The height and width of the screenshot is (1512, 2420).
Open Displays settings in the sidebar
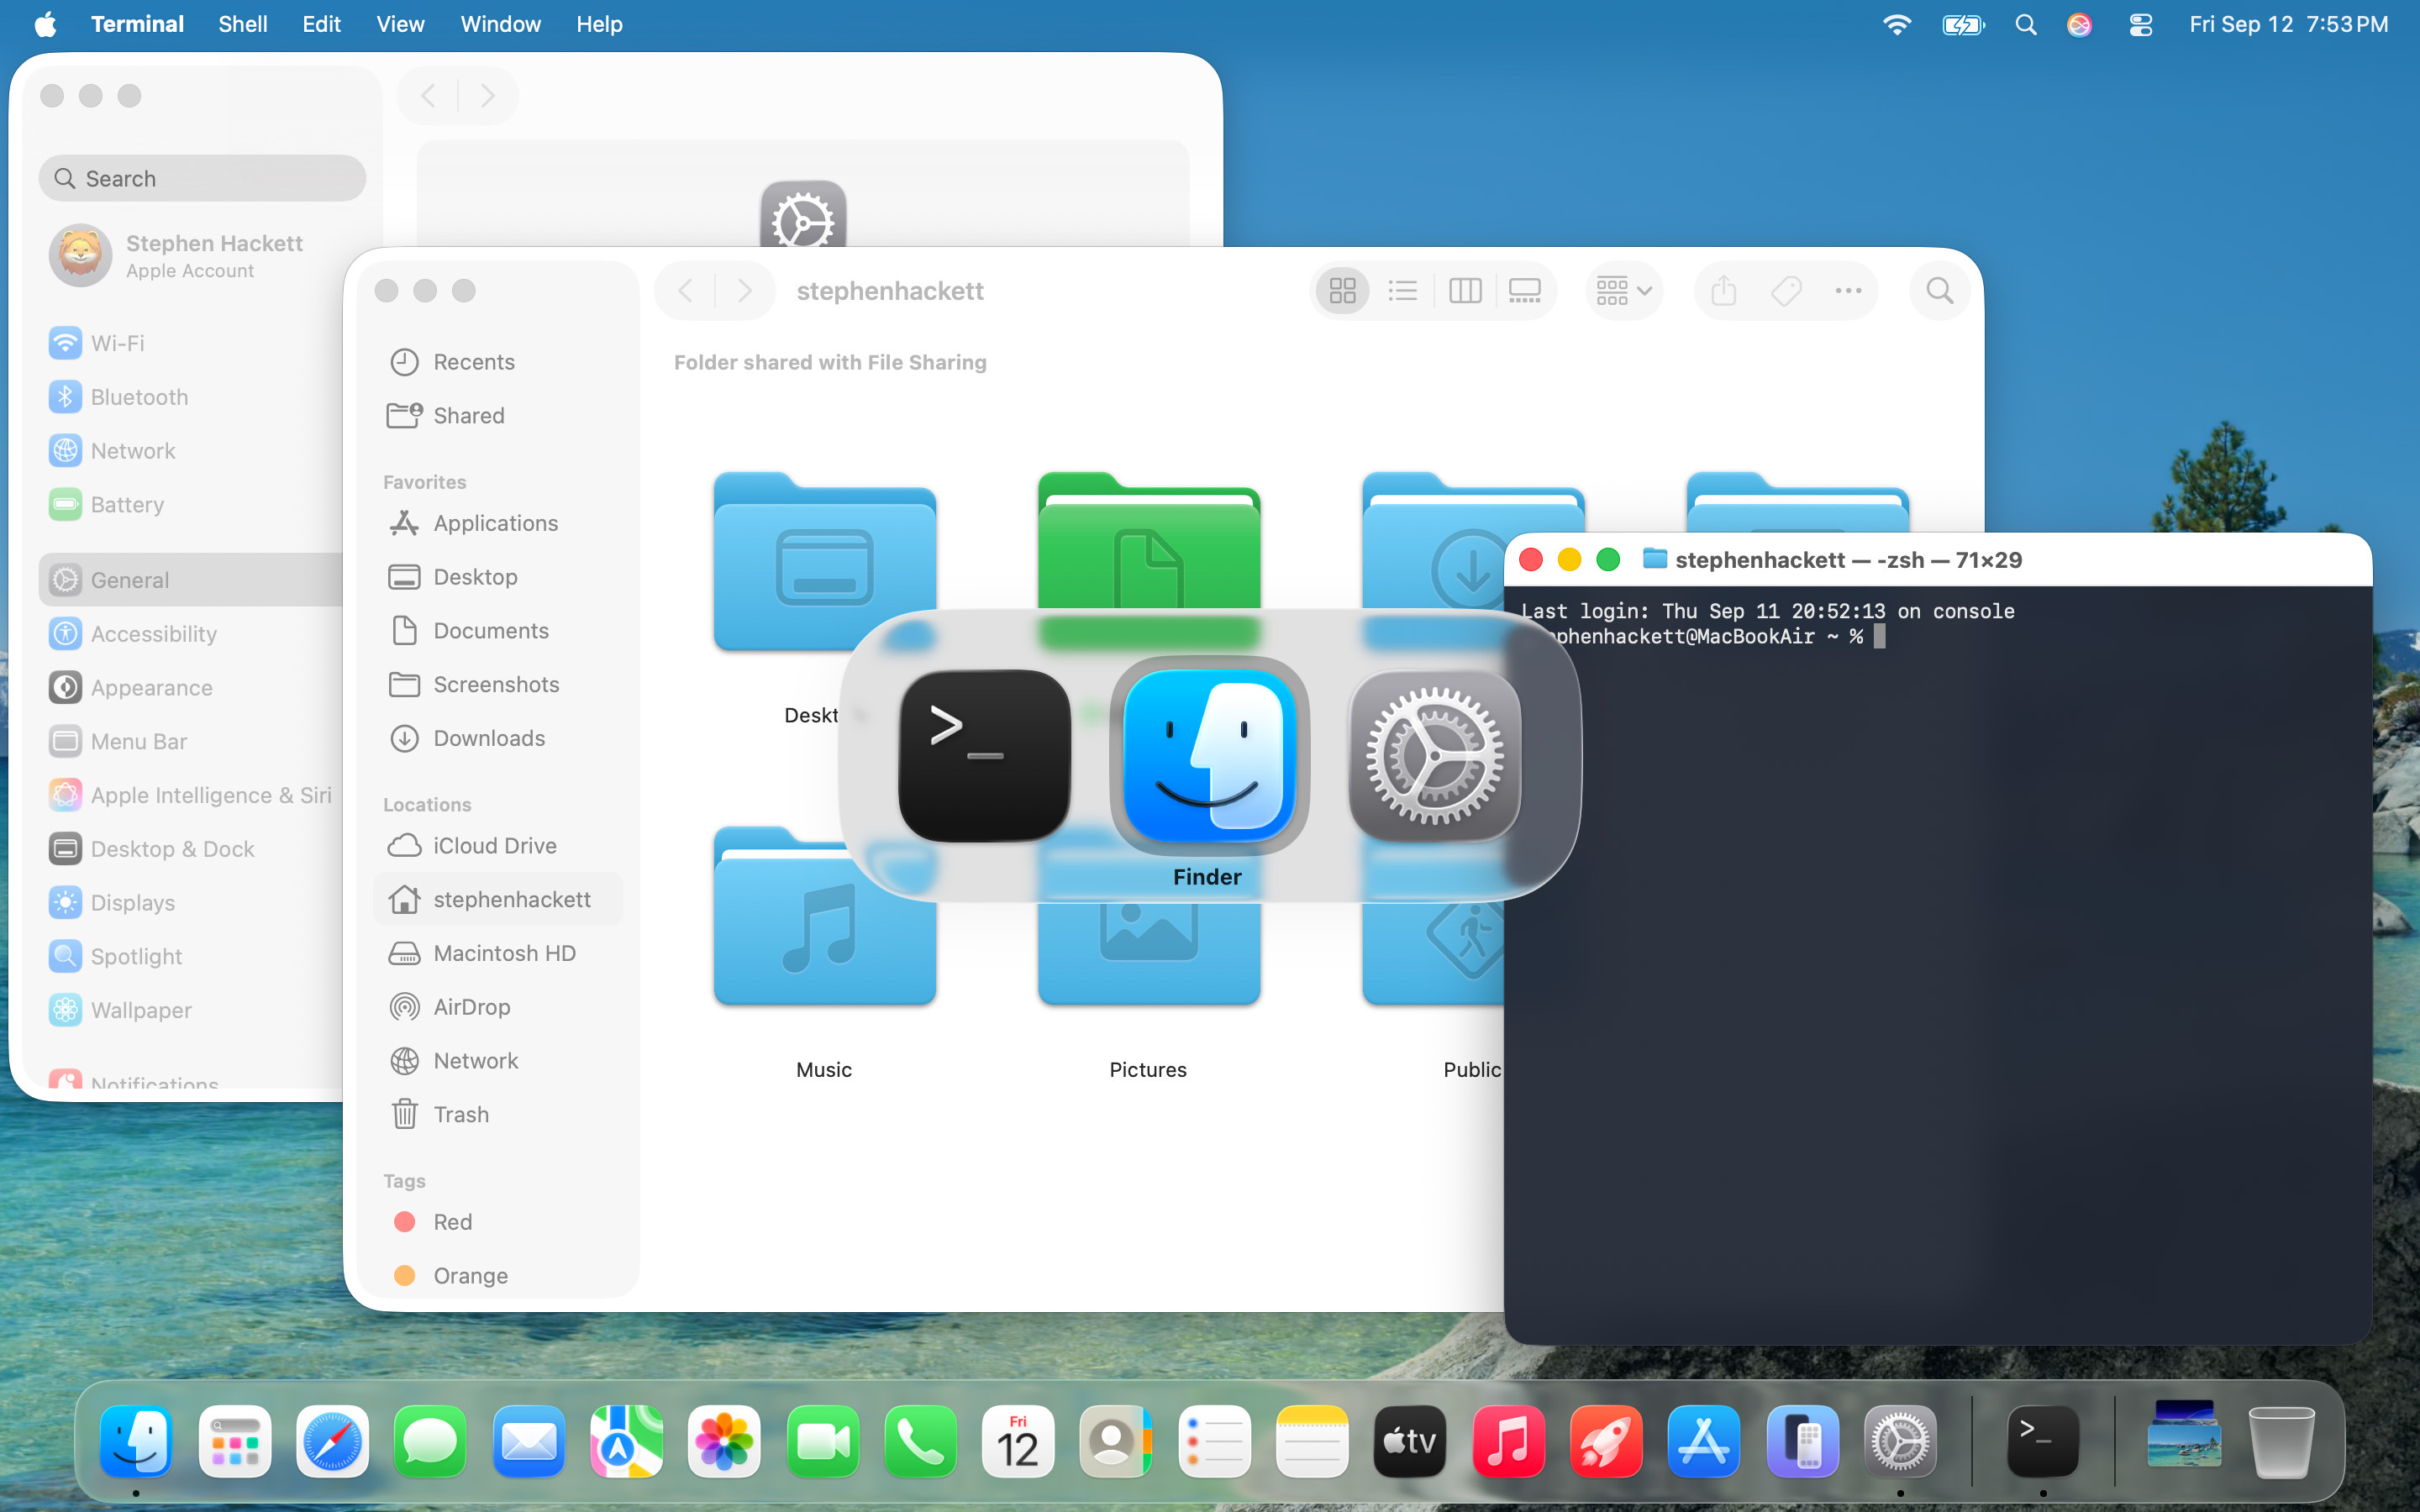131,902
